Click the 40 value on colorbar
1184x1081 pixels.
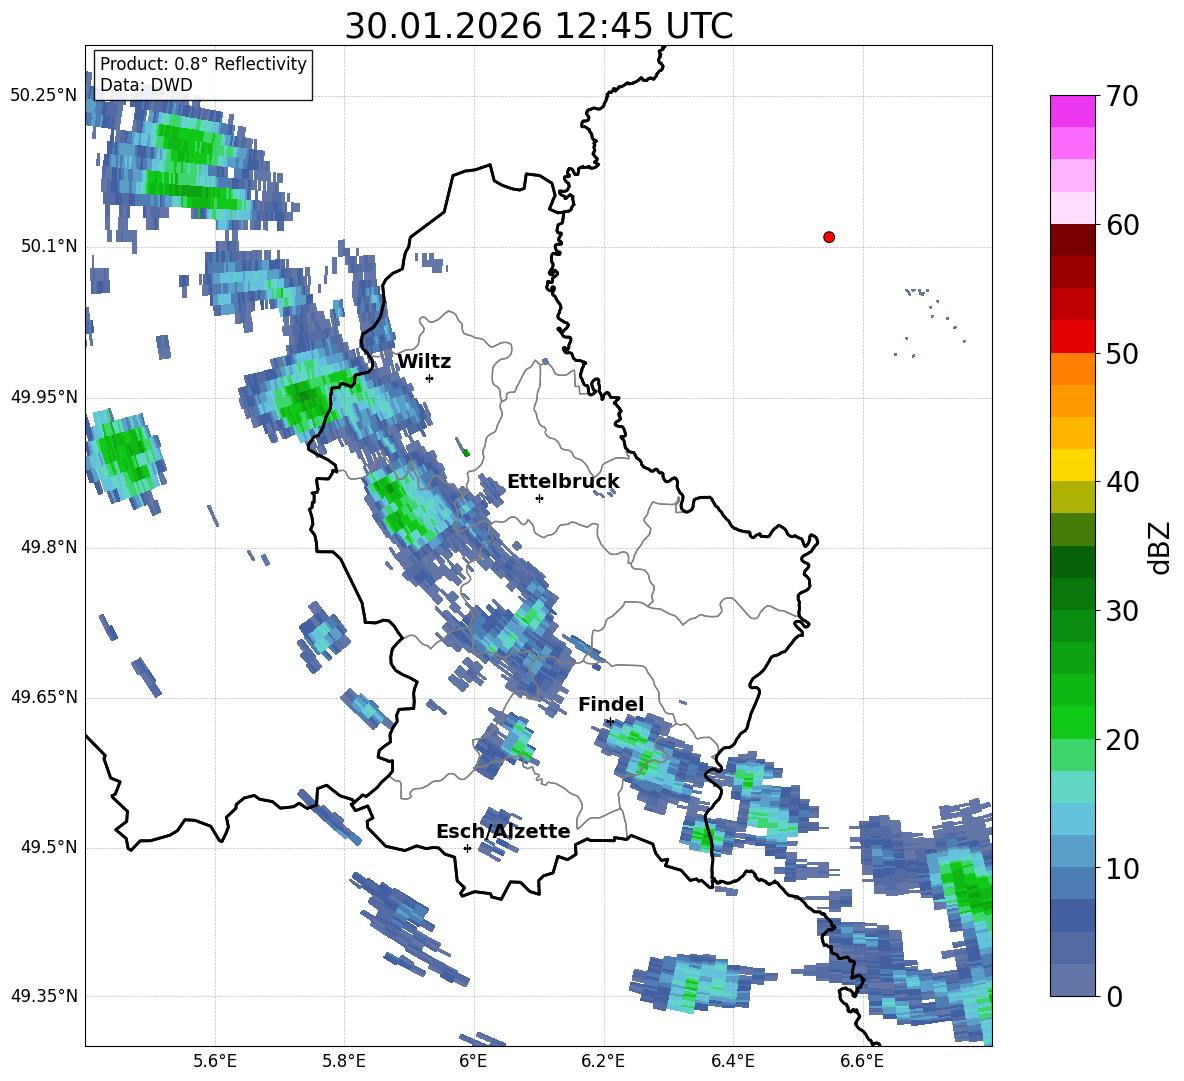[x=1121, y=482]
